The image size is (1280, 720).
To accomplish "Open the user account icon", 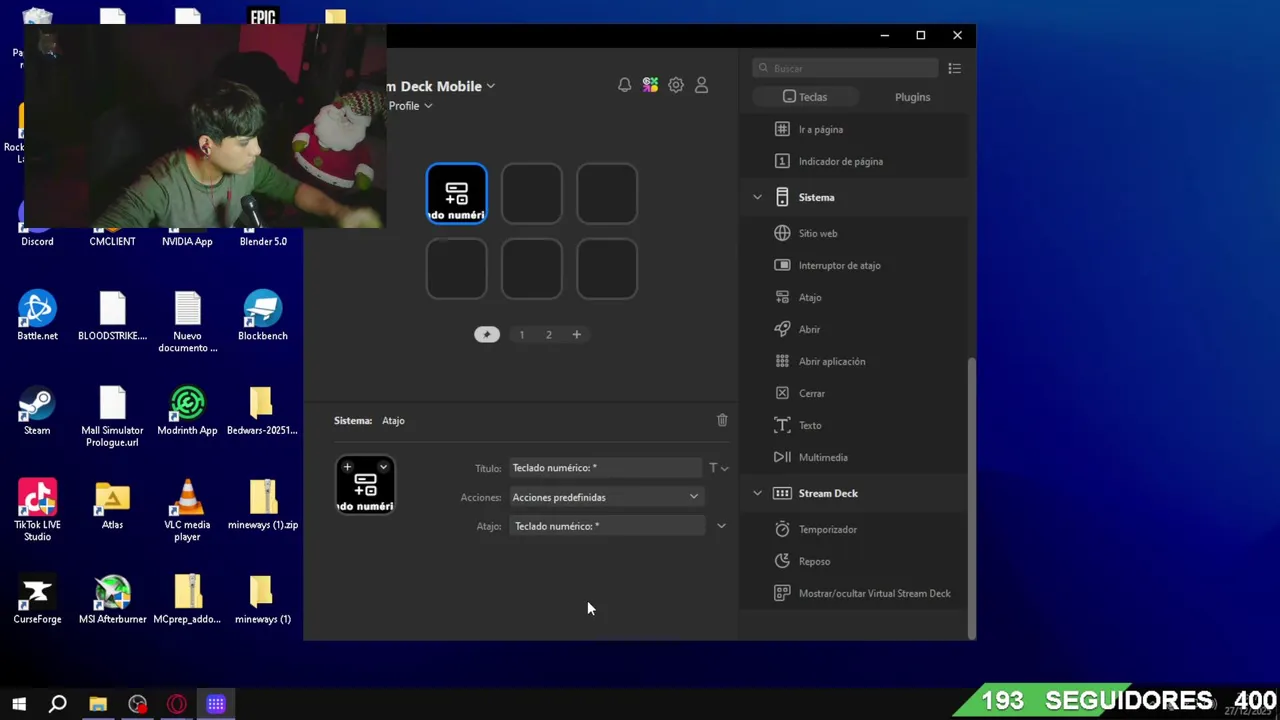I will [701, 85].
